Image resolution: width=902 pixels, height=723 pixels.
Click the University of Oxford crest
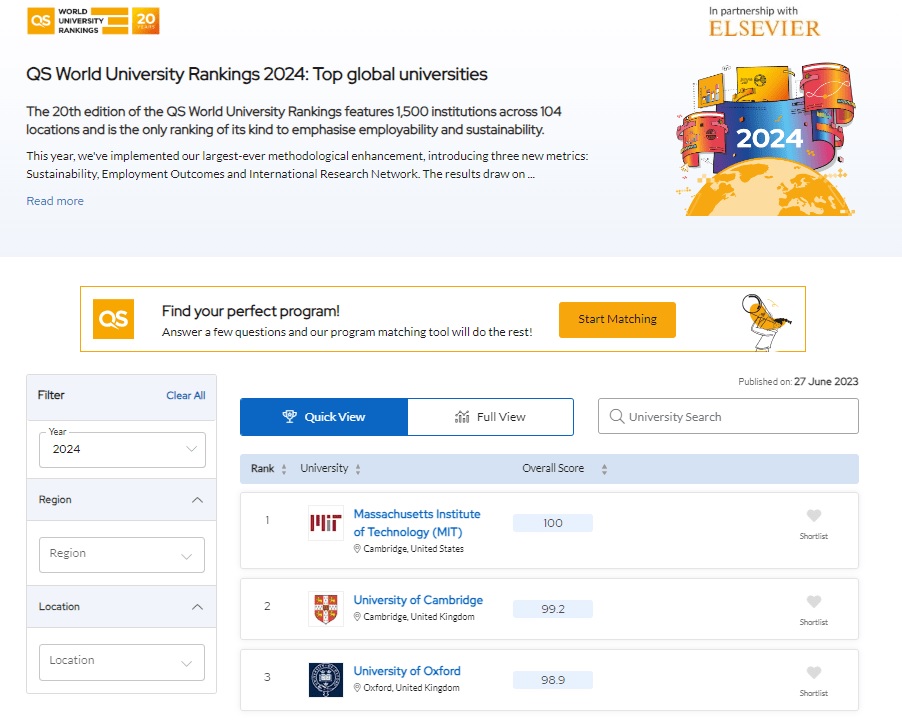[x=326, y=679]
